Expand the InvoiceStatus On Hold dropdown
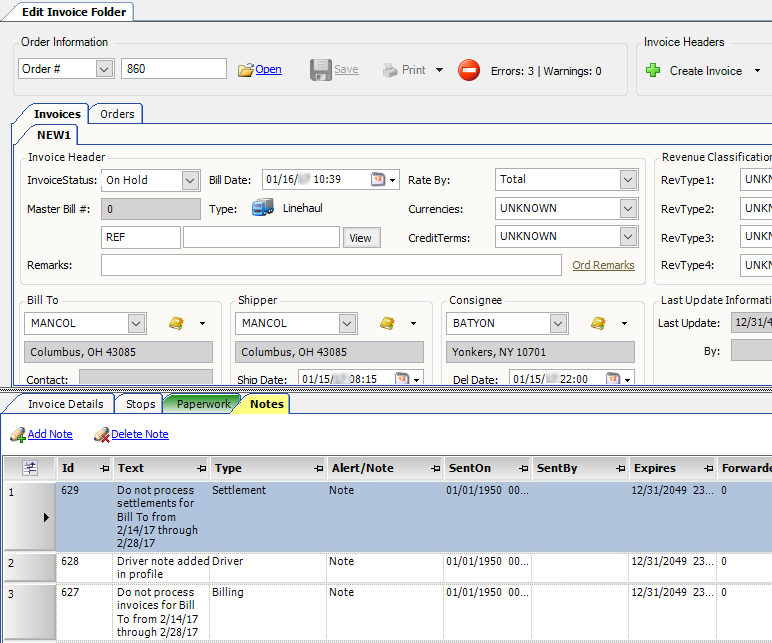Screen dimensions: 772x643 pyautogui.click(x=190, y=180)
